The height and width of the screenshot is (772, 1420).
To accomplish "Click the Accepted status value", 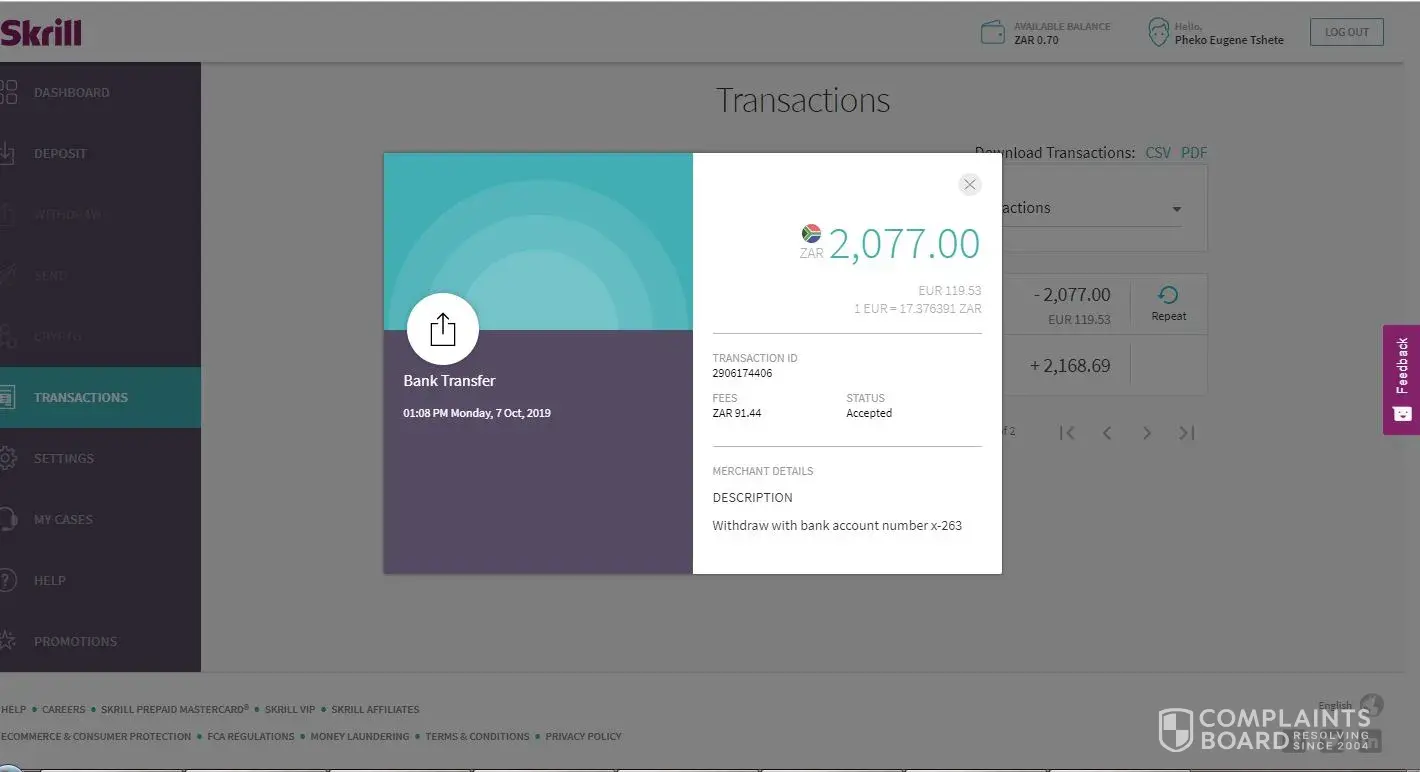I will click(x=869, y=414).
